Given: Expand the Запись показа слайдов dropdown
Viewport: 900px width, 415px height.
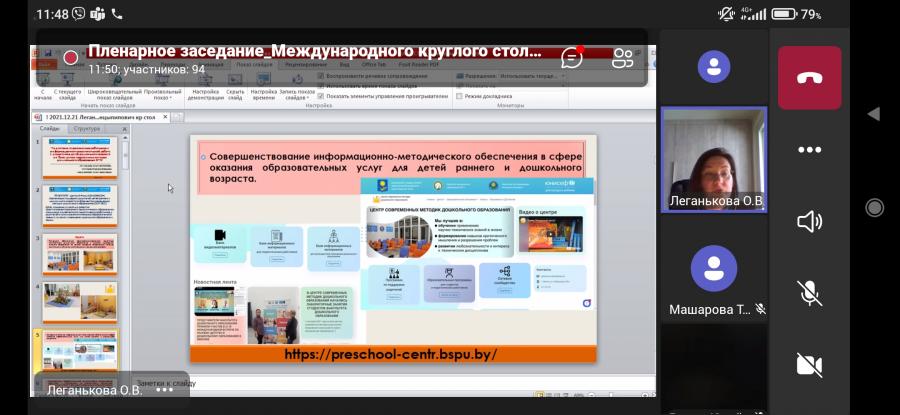Looking at the screenshot, I should point(297,95).
